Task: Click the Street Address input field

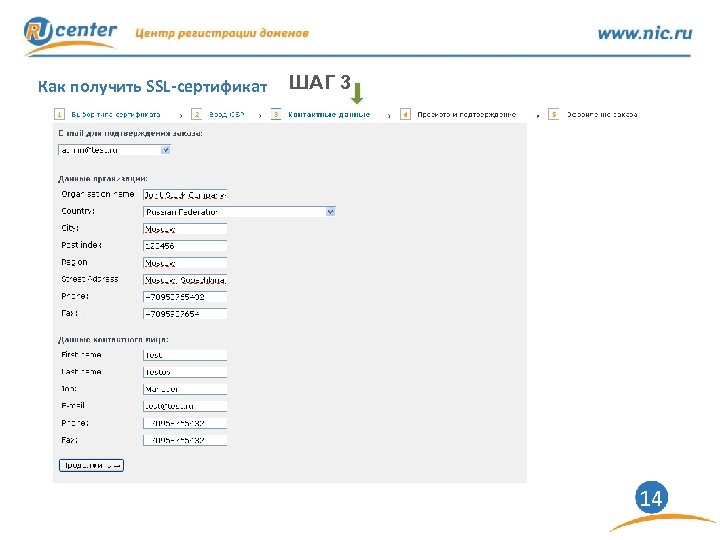Action: pos(185,280)
